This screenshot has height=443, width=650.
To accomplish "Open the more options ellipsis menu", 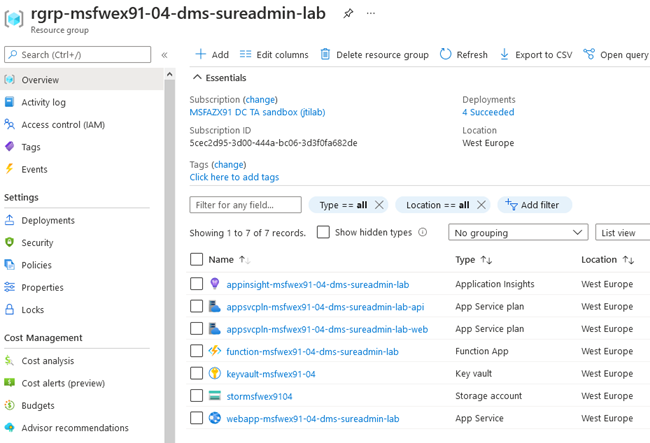I will pyautogui.click(x=371, y=13).
